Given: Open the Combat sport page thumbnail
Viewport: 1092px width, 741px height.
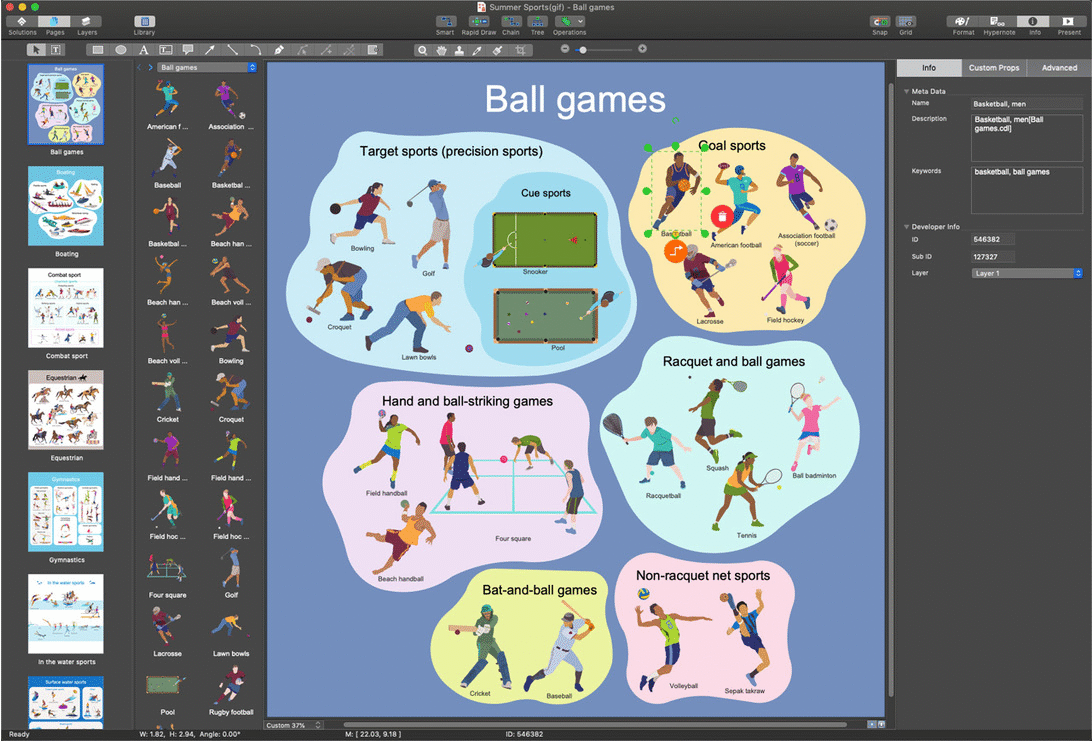Looking at the screenshot, I should coord(66,308).
